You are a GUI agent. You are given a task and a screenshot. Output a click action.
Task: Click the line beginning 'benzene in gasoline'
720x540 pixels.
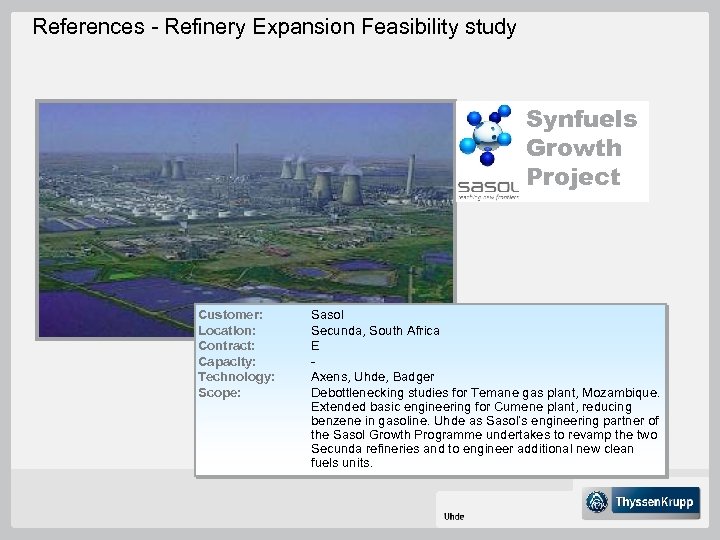click(x=485, y=421)
